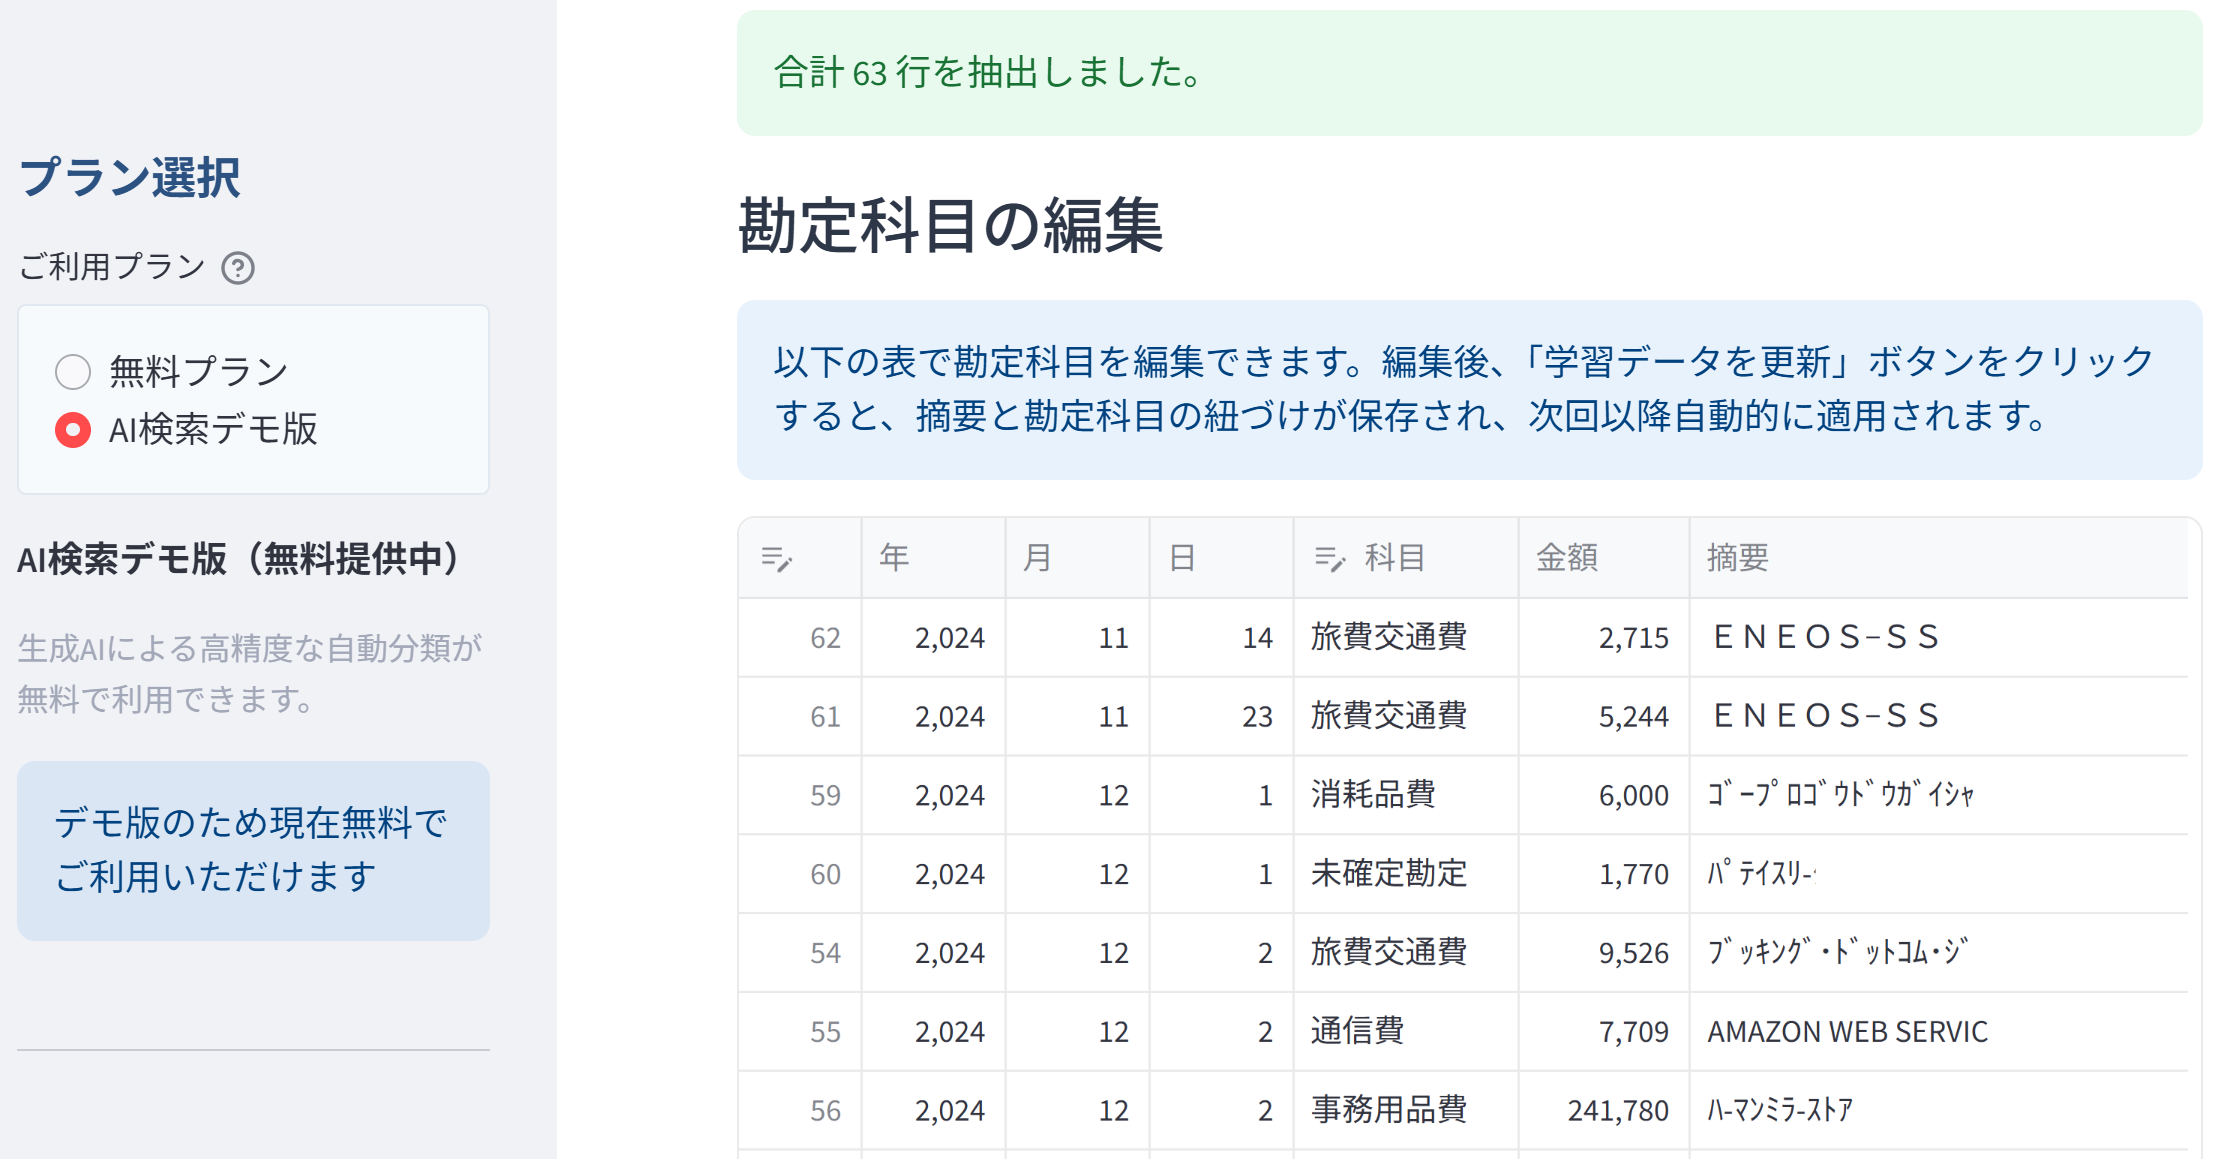The height and width of the screenshot is (1159, 2221).
Task: Click the edit icon beside the 科目 header
Action: click(1330, 558)
